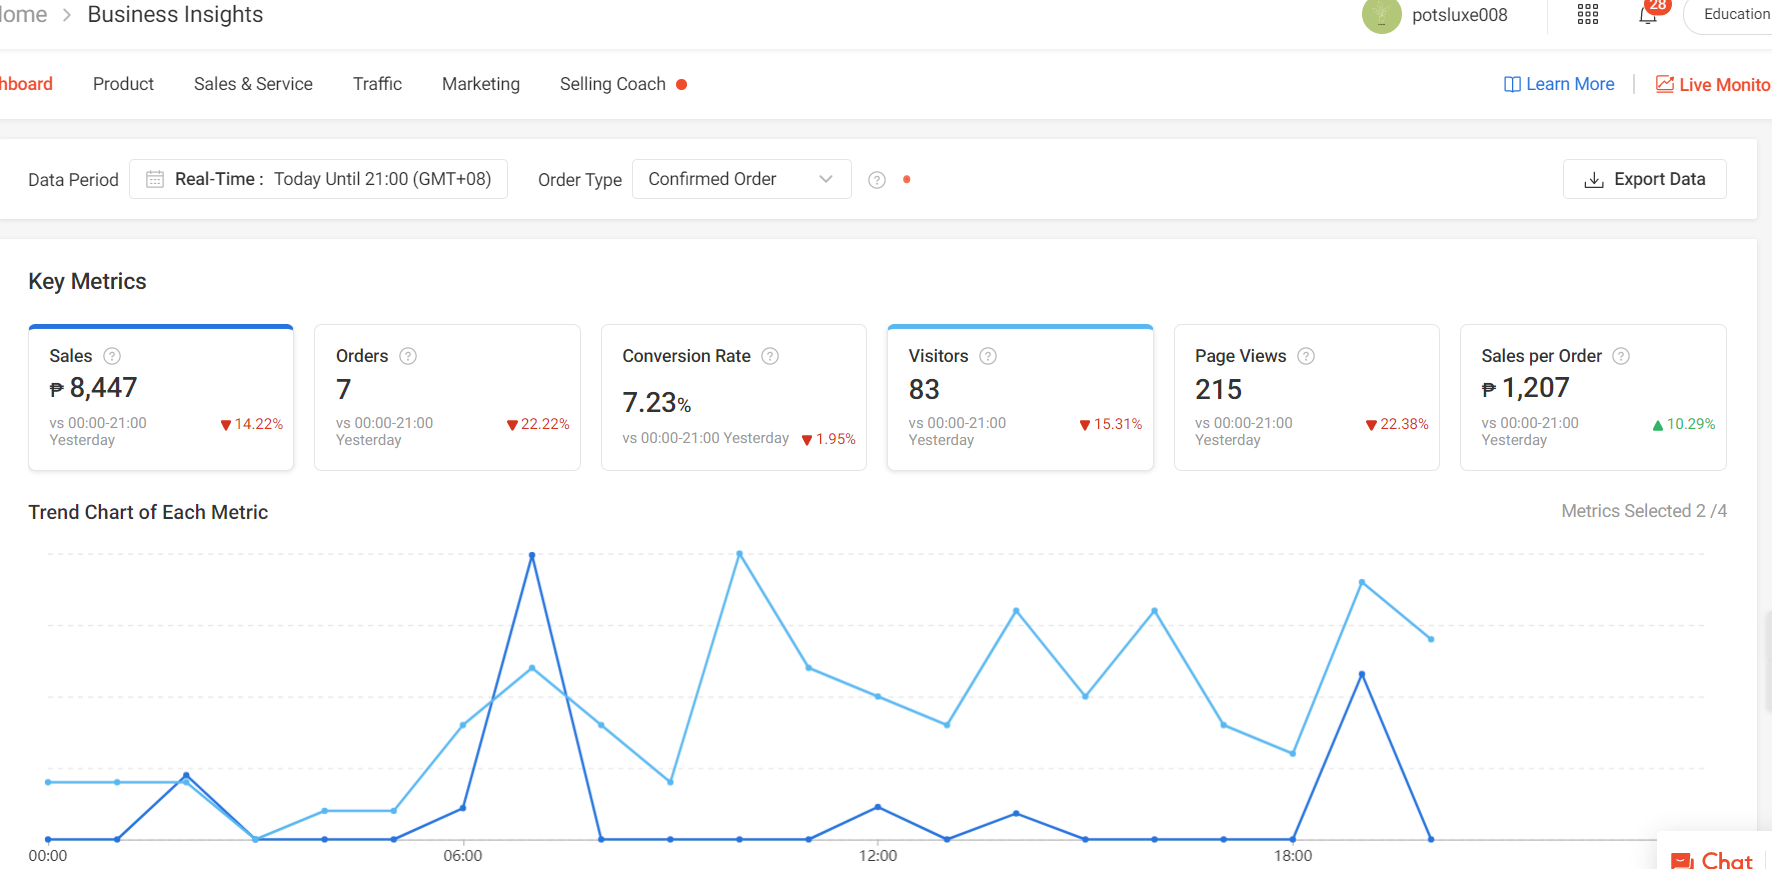The height and width of the screenshot is (869, 1772).
Task: Toggle the Sales metric card
Action: point(161,397)
